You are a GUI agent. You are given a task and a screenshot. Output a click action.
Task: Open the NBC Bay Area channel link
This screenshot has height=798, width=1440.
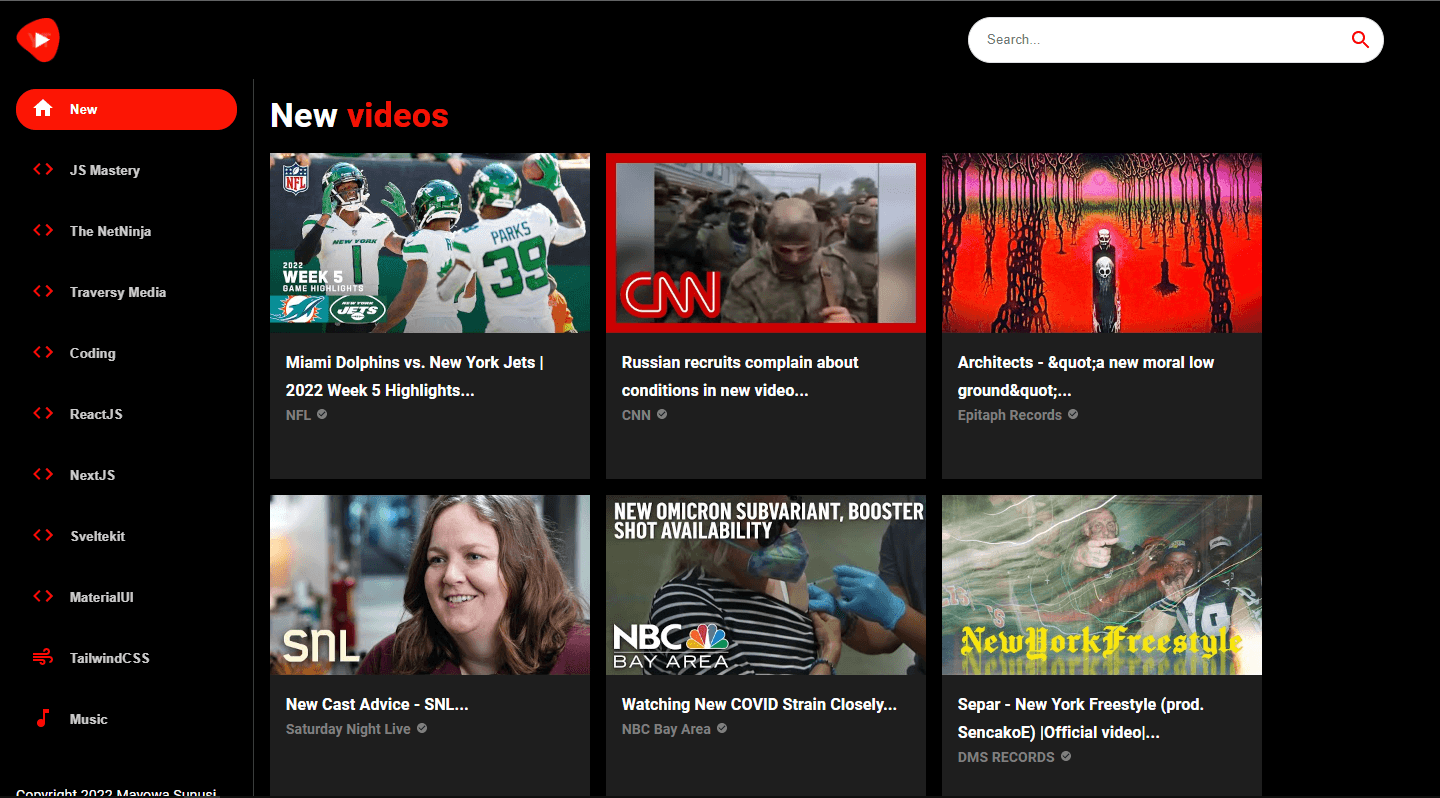[x=666, y=728]
